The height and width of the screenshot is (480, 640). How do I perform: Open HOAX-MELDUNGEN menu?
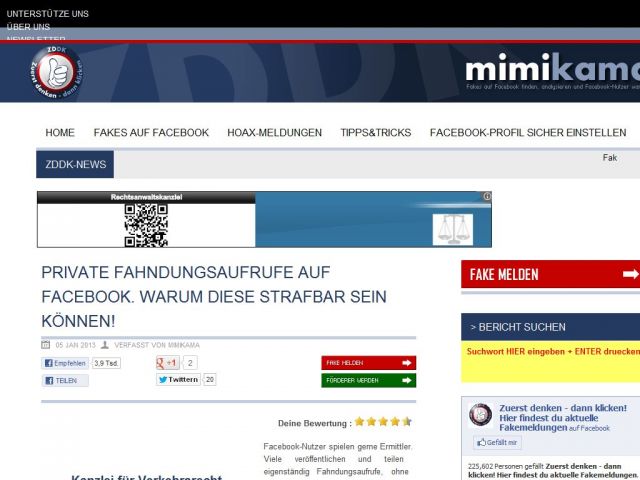(274, 133)
